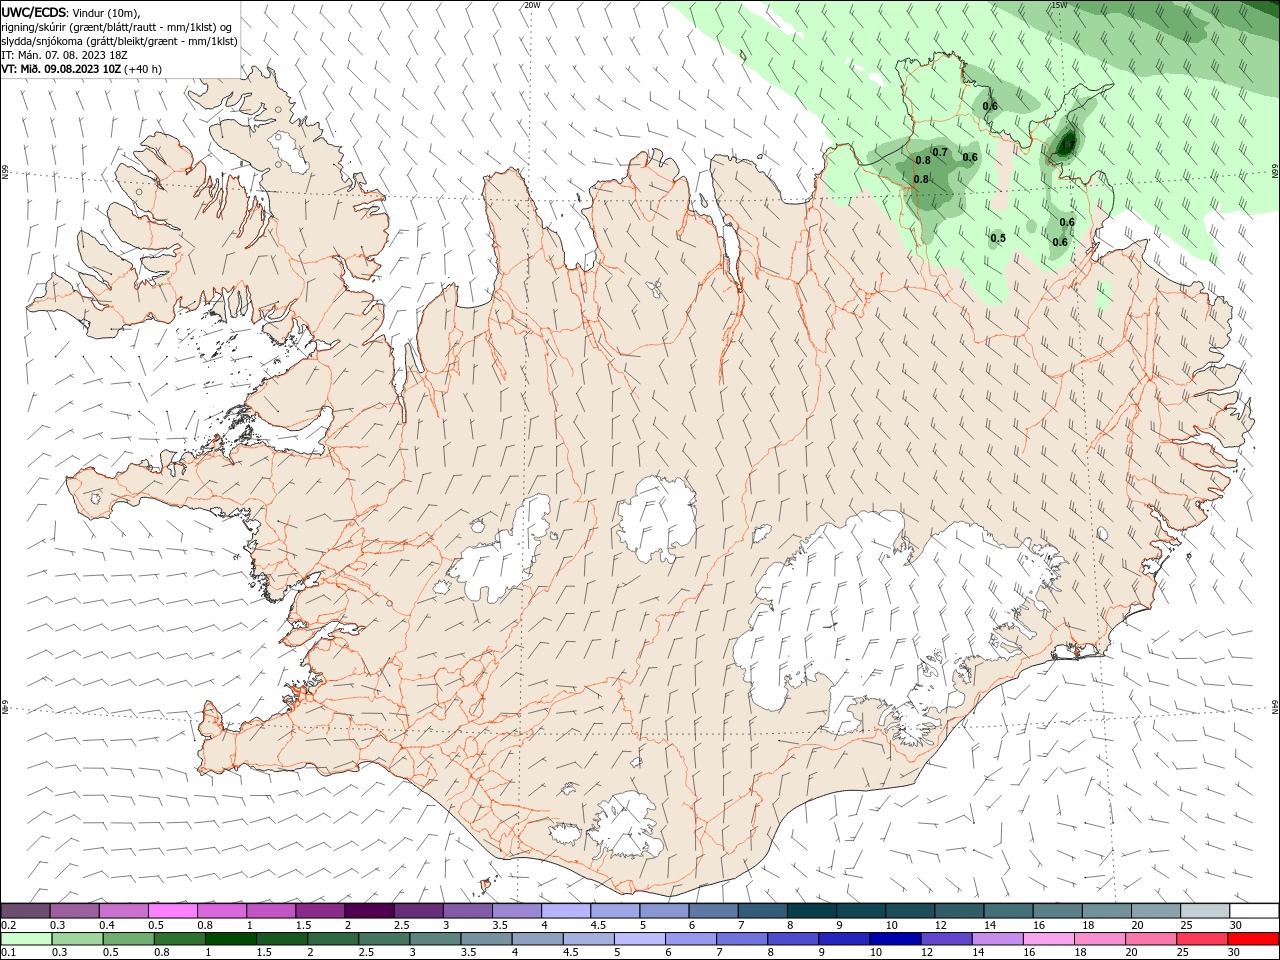Screen dimensions: 1280x960
Task: Click the muted purple 0.2 swatch in upper legend row
Action: (25, 911)
